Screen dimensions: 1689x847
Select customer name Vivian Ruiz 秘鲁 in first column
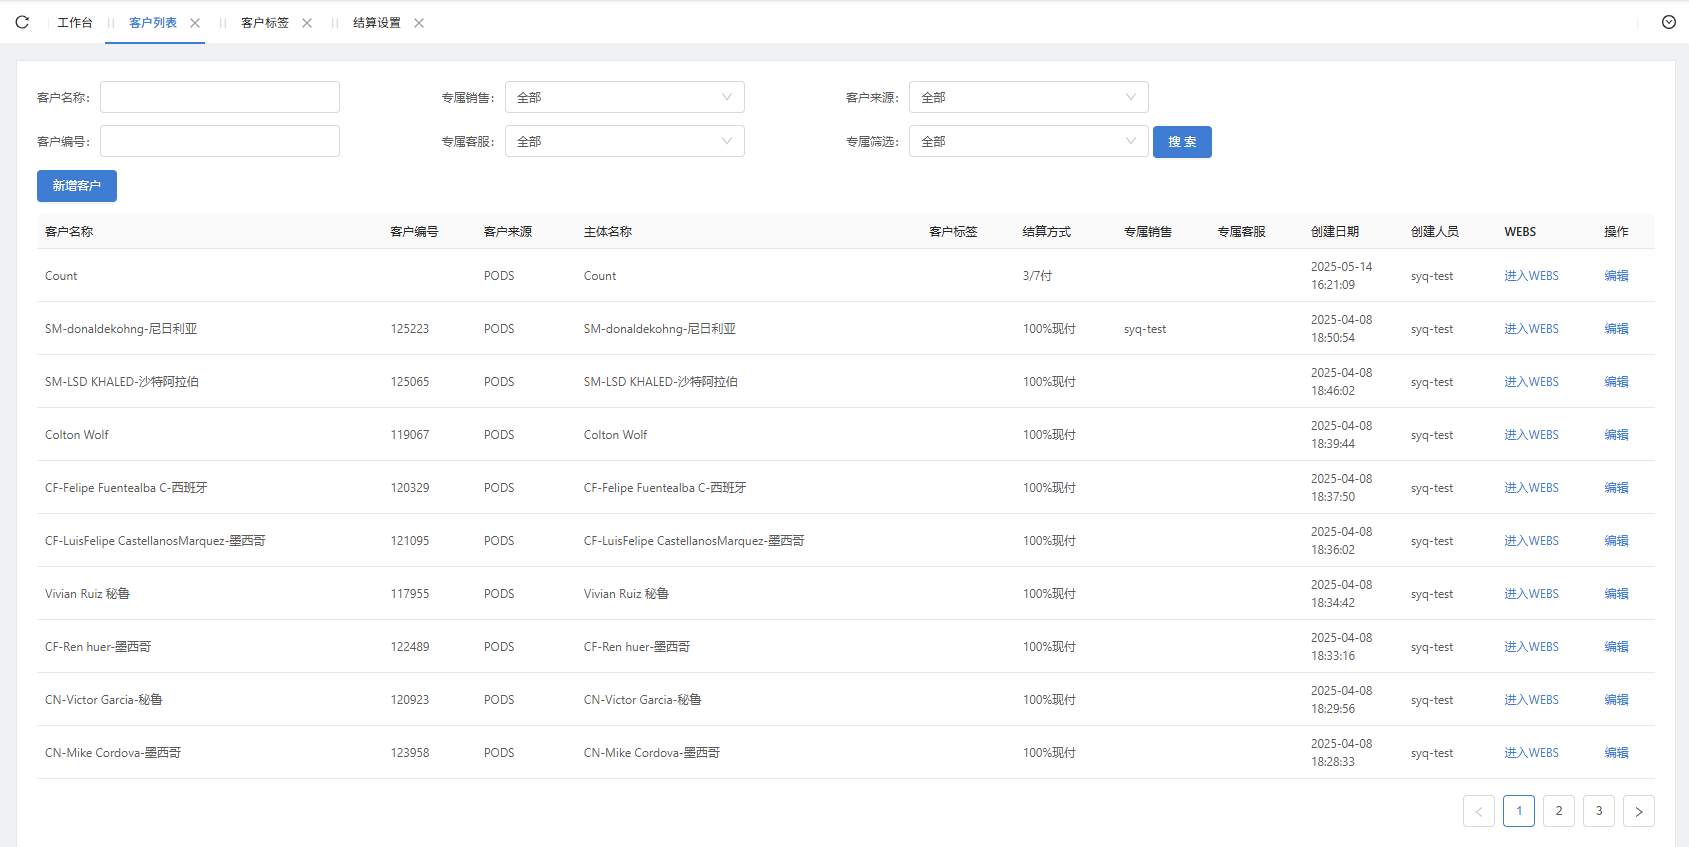click(x=87, y=594)
